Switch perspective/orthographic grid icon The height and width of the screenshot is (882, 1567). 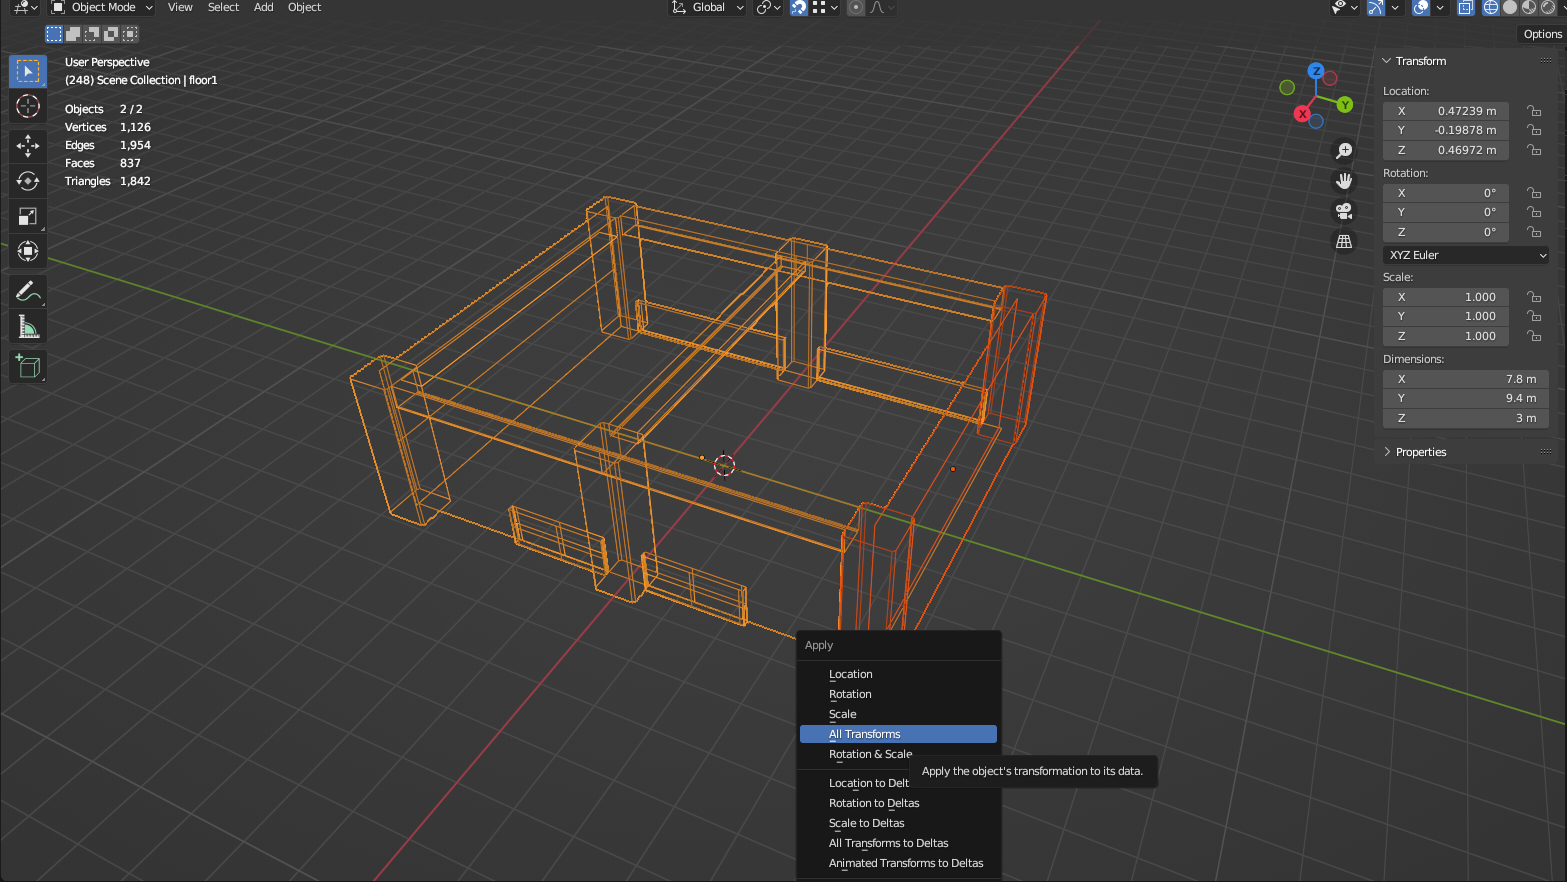[1344, 241]
